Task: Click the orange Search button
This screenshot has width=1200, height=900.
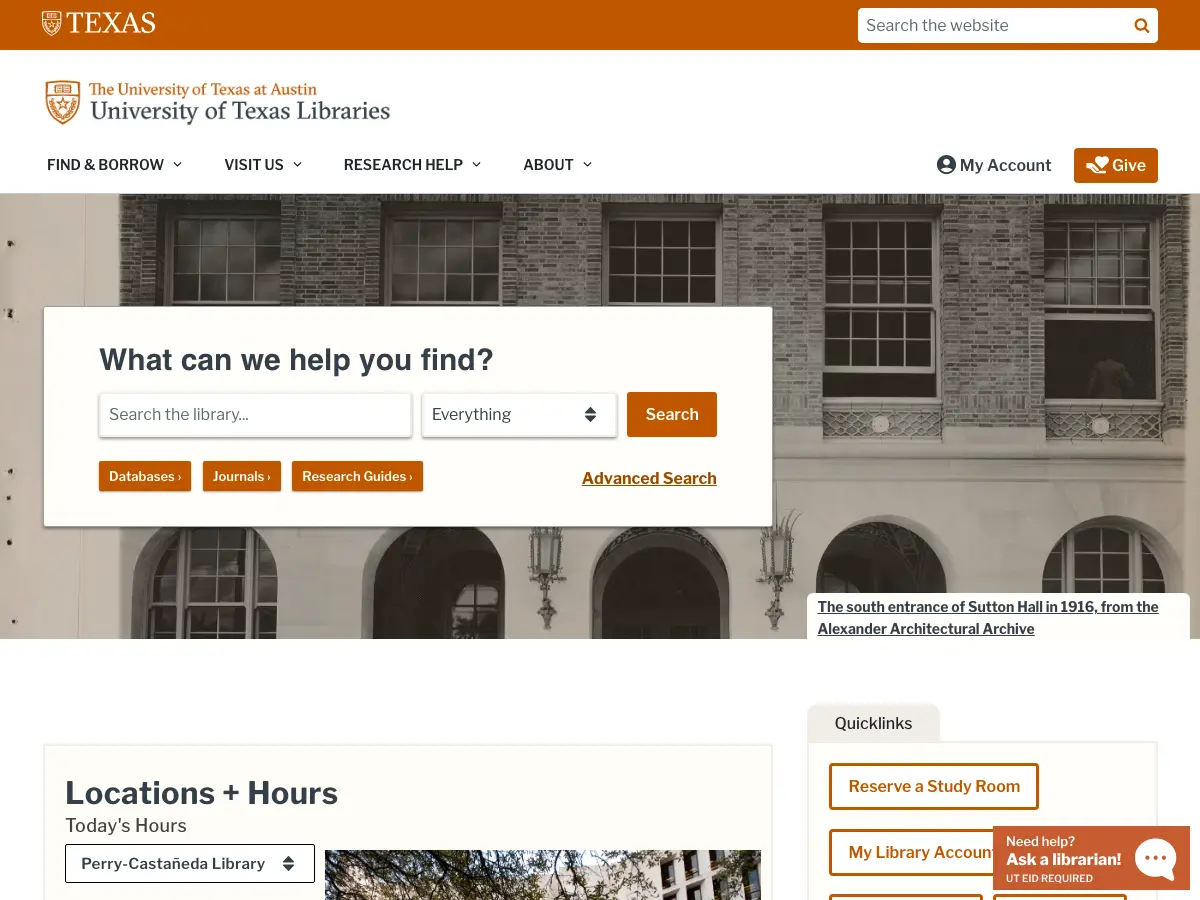Action: click(672, 415)
